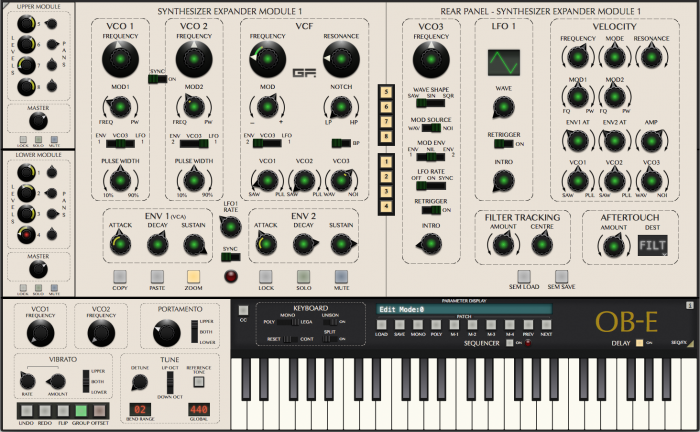Click the main panel MUTE button
Image resolution: width=700 pixels, height=432 pixels.
pos(342,277)
